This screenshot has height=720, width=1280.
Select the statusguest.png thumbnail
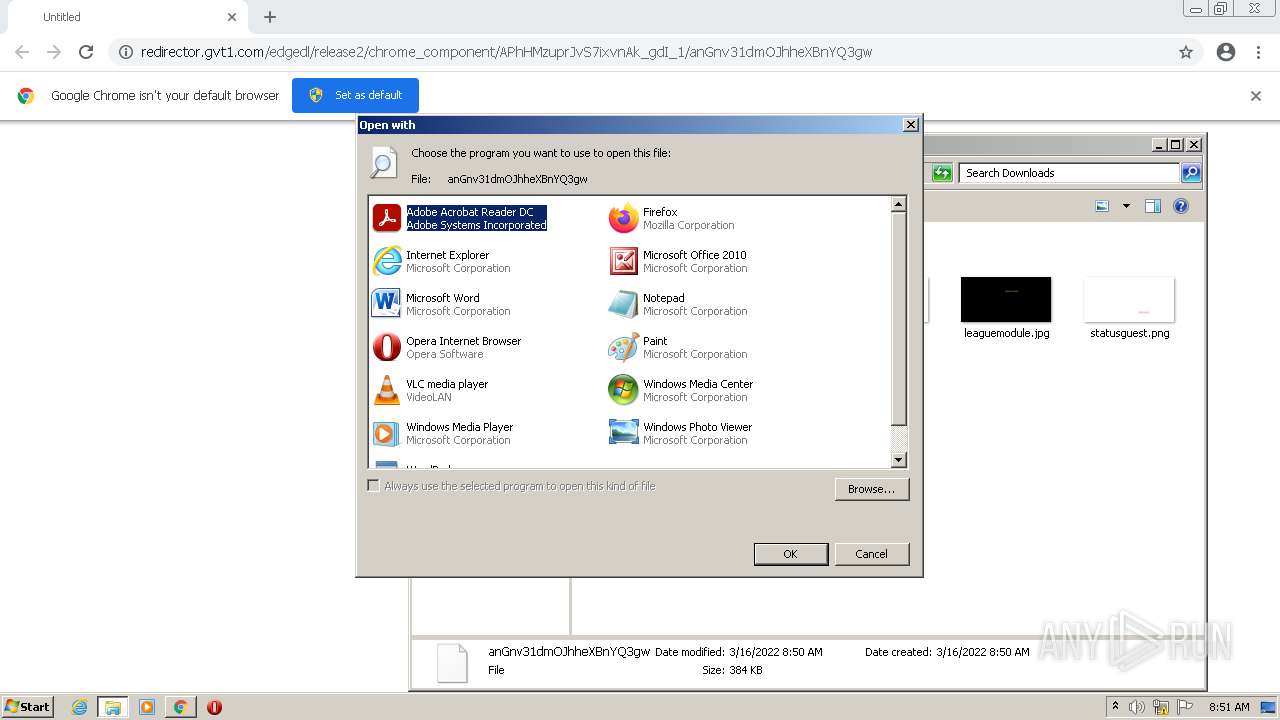click(1129, 300)
